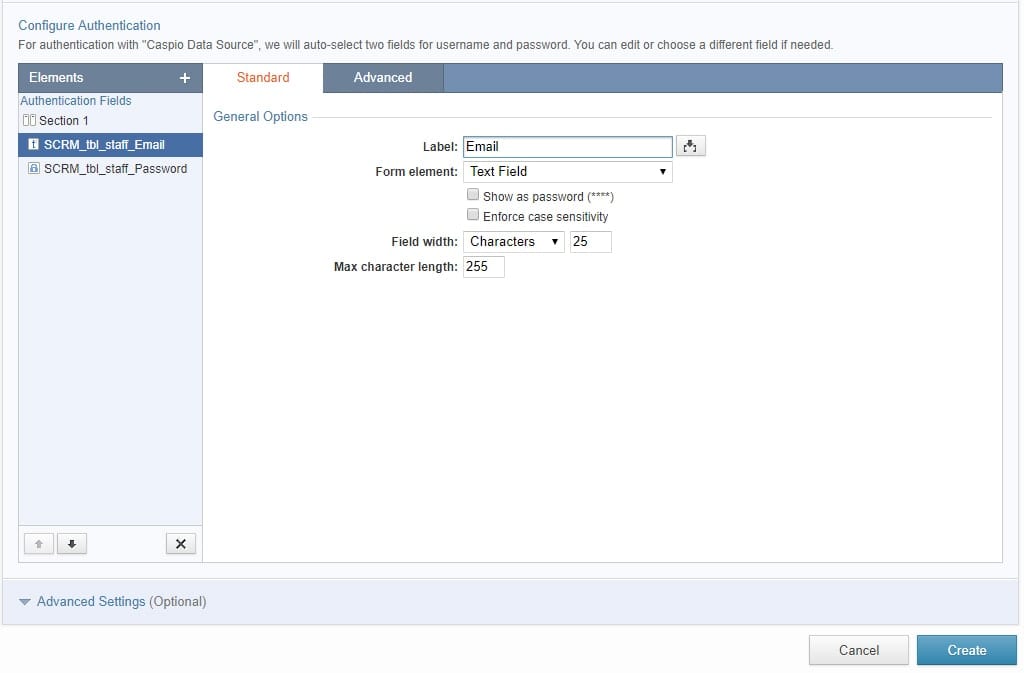Open the Field width Characters dropdown
Viewport: 1024px width, 673px height.
point(513,241)
